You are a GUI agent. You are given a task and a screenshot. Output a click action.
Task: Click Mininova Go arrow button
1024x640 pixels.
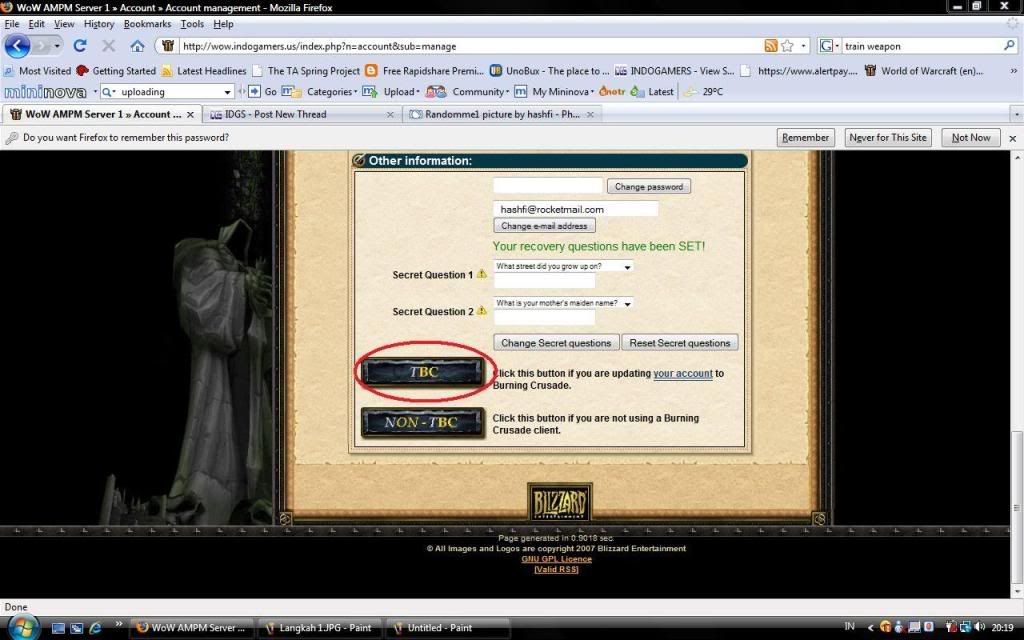255,91
